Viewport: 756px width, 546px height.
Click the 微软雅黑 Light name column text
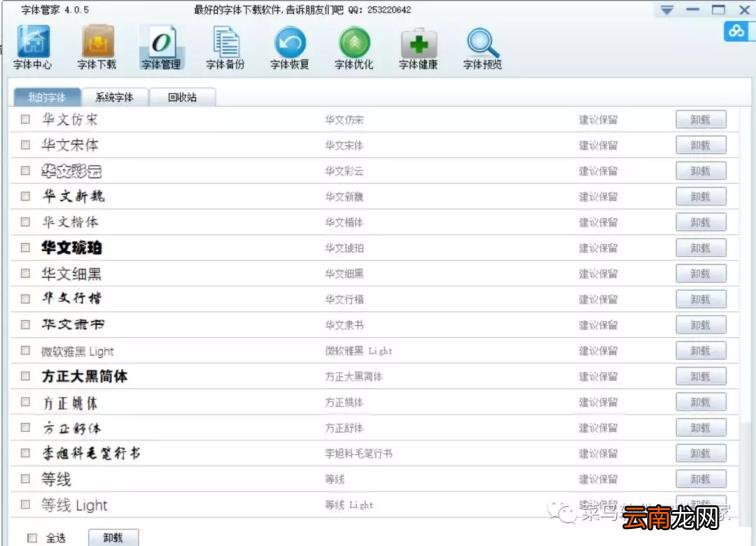359,351
